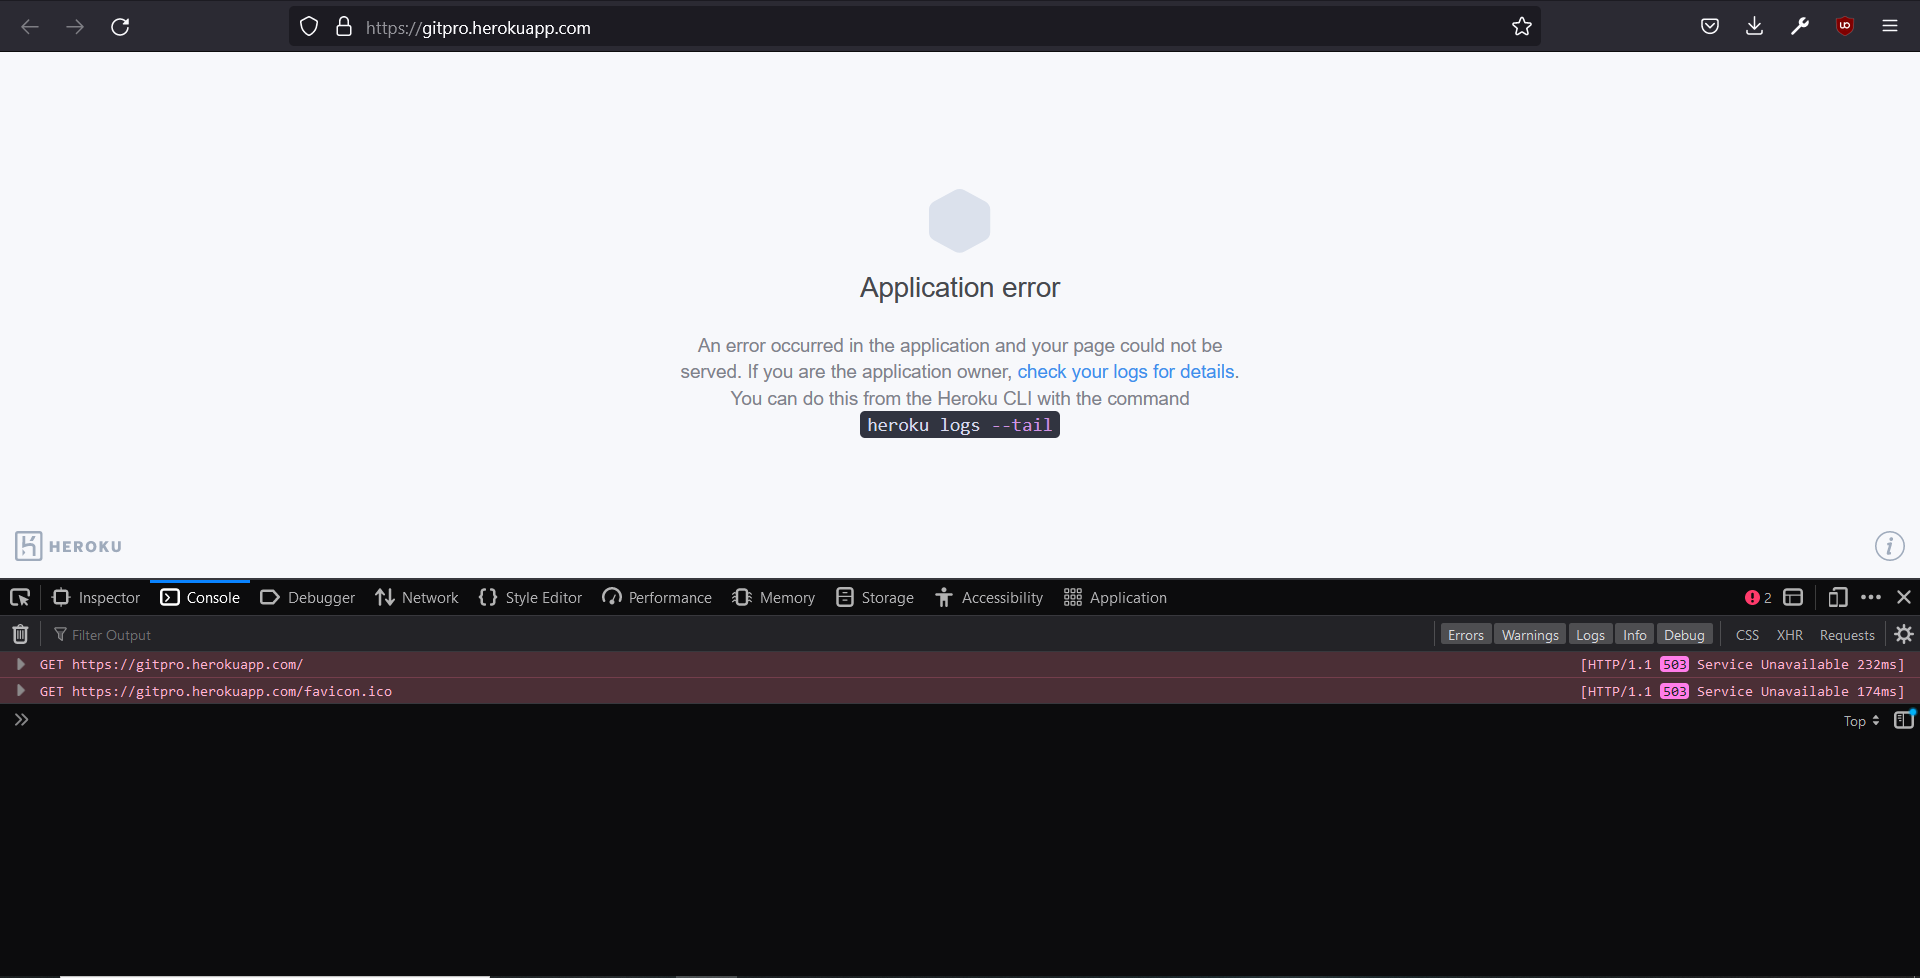Open the Inspector tab

(96, 597)
